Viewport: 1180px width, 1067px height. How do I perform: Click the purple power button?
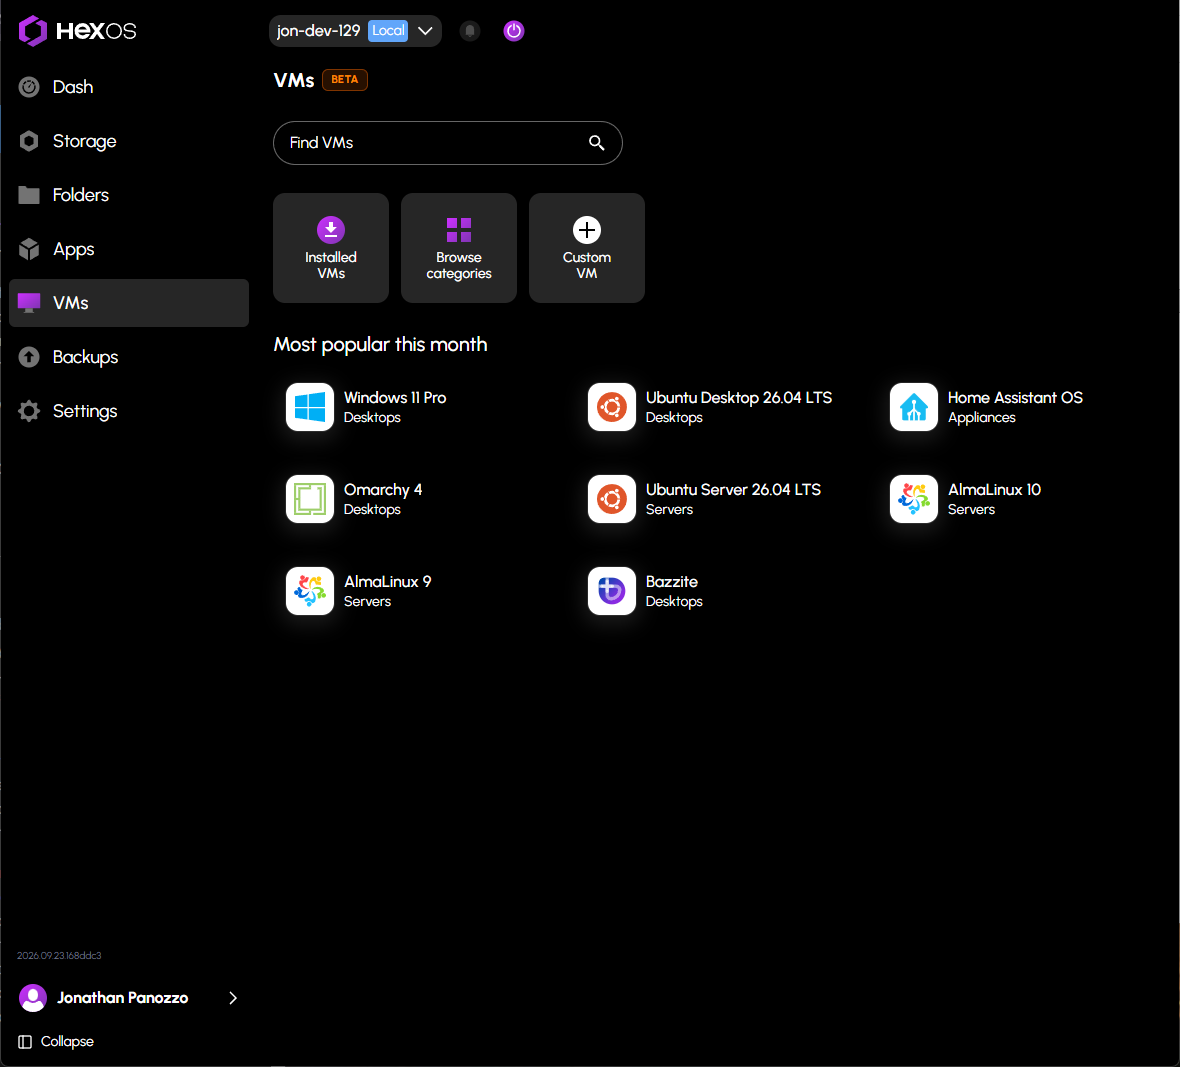tap(514, 31)
